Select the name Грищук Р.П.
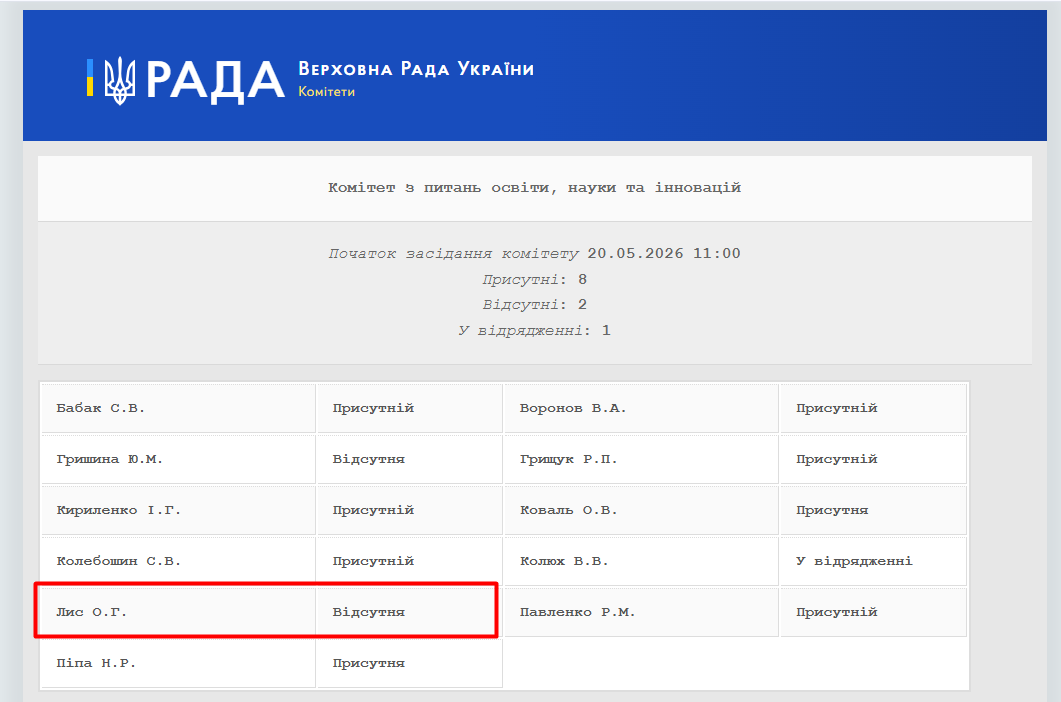 tap(568, 459)
